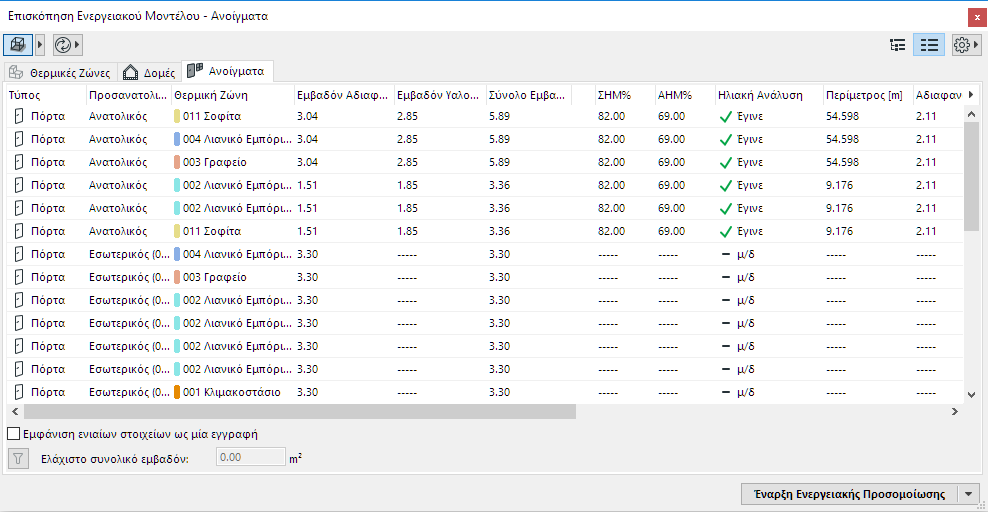
Task: Click the dash icon in 001 Κλιμακοστάσιο row
Action: [x=726, y=392]
